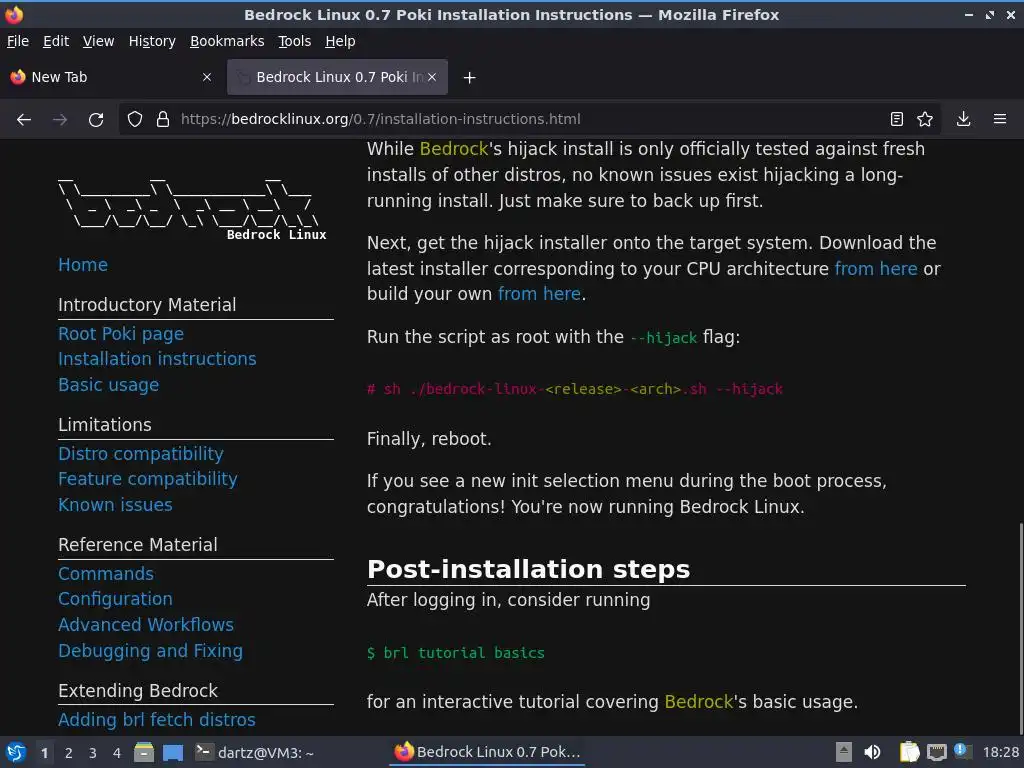Open the tracking protection shield
This screenshot has height=768, width=1024.
pos(135,120)
